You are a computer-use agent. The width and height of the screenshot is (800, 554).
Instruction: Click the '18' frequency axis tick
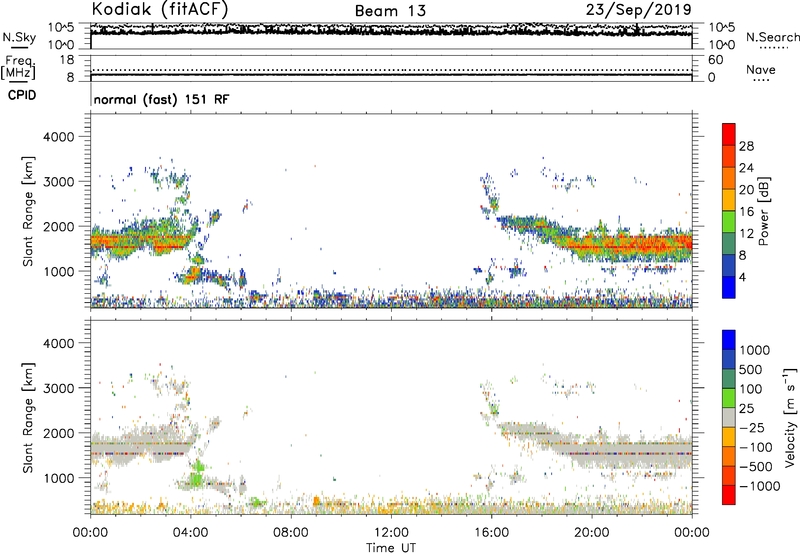click(x=67, y=60)
